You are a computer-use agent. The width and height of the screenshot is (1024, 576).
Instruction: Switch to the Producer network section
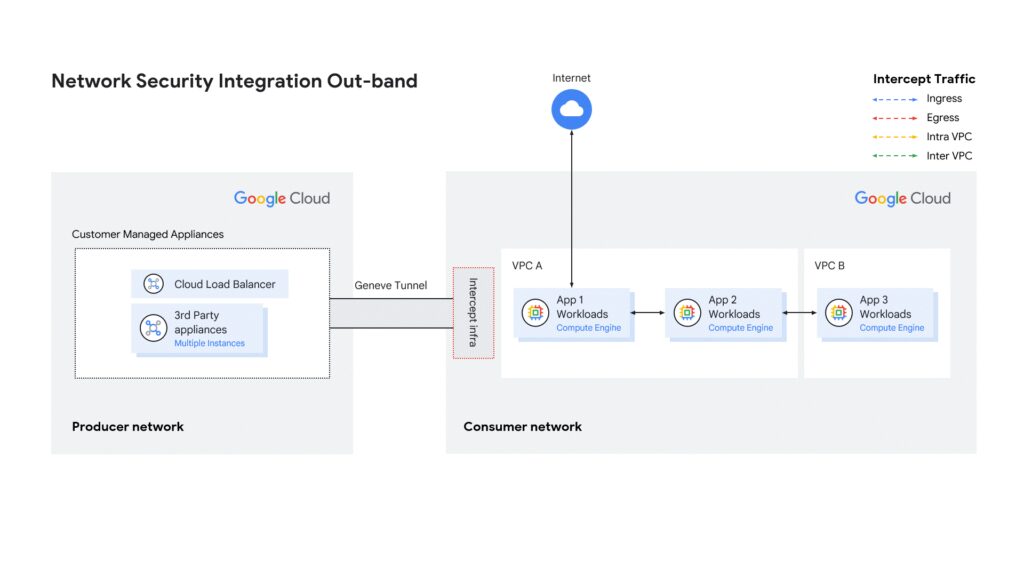127,426
